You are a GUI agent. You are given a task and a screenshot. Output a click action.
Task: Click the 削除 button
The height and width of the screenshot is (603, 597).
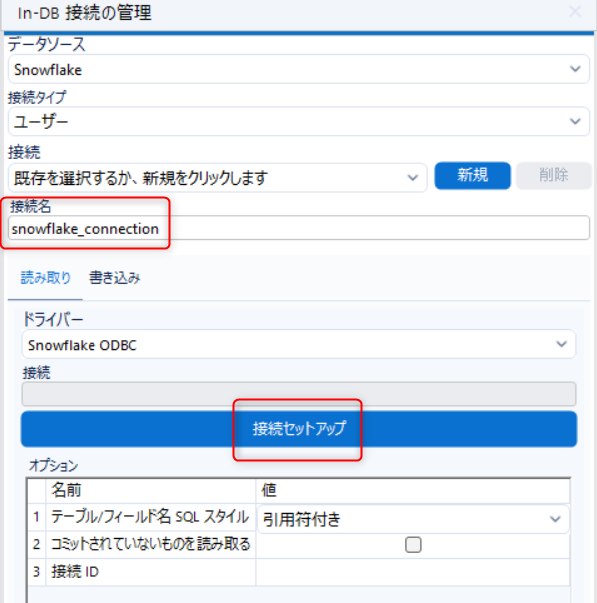pos(553,175)
